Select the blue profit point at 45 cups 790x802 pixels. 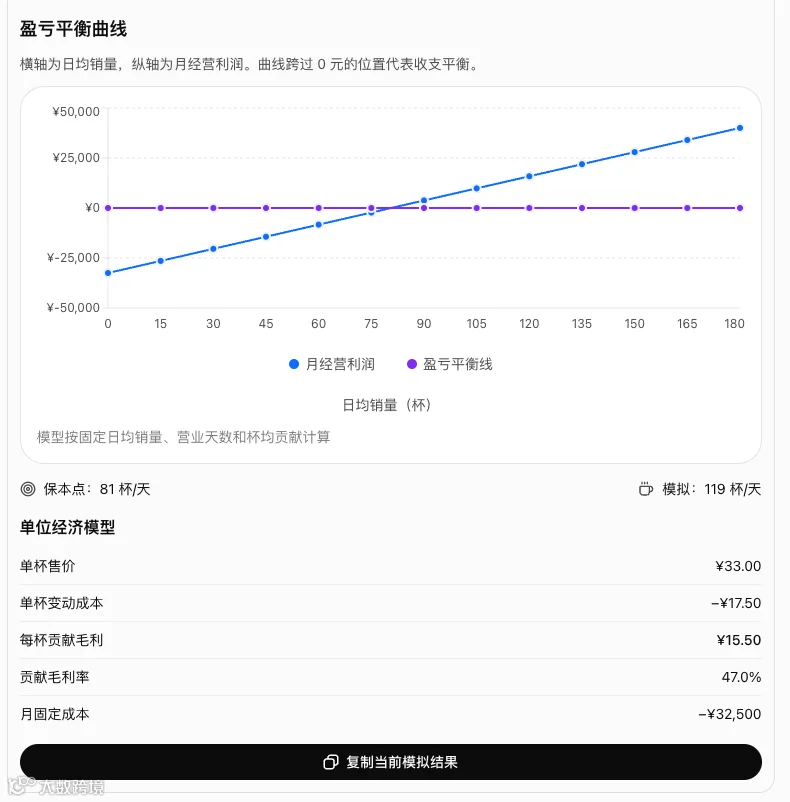266,237
